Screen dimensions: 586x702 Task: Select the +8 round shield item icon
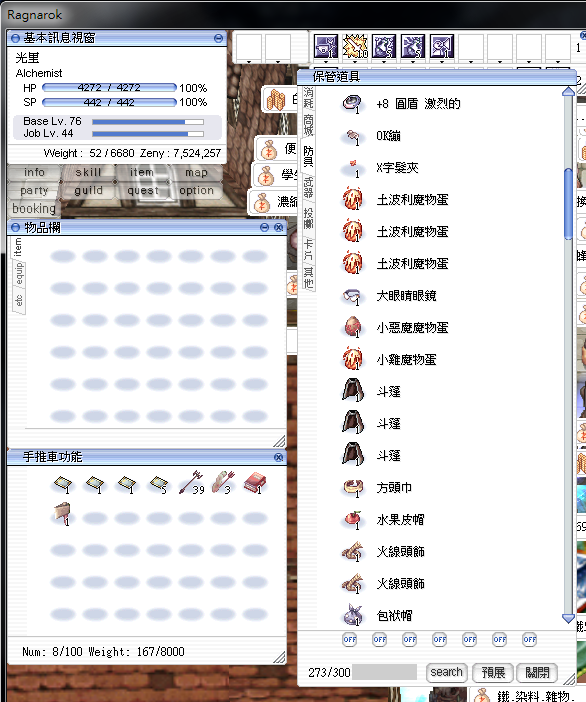(352, 104)
